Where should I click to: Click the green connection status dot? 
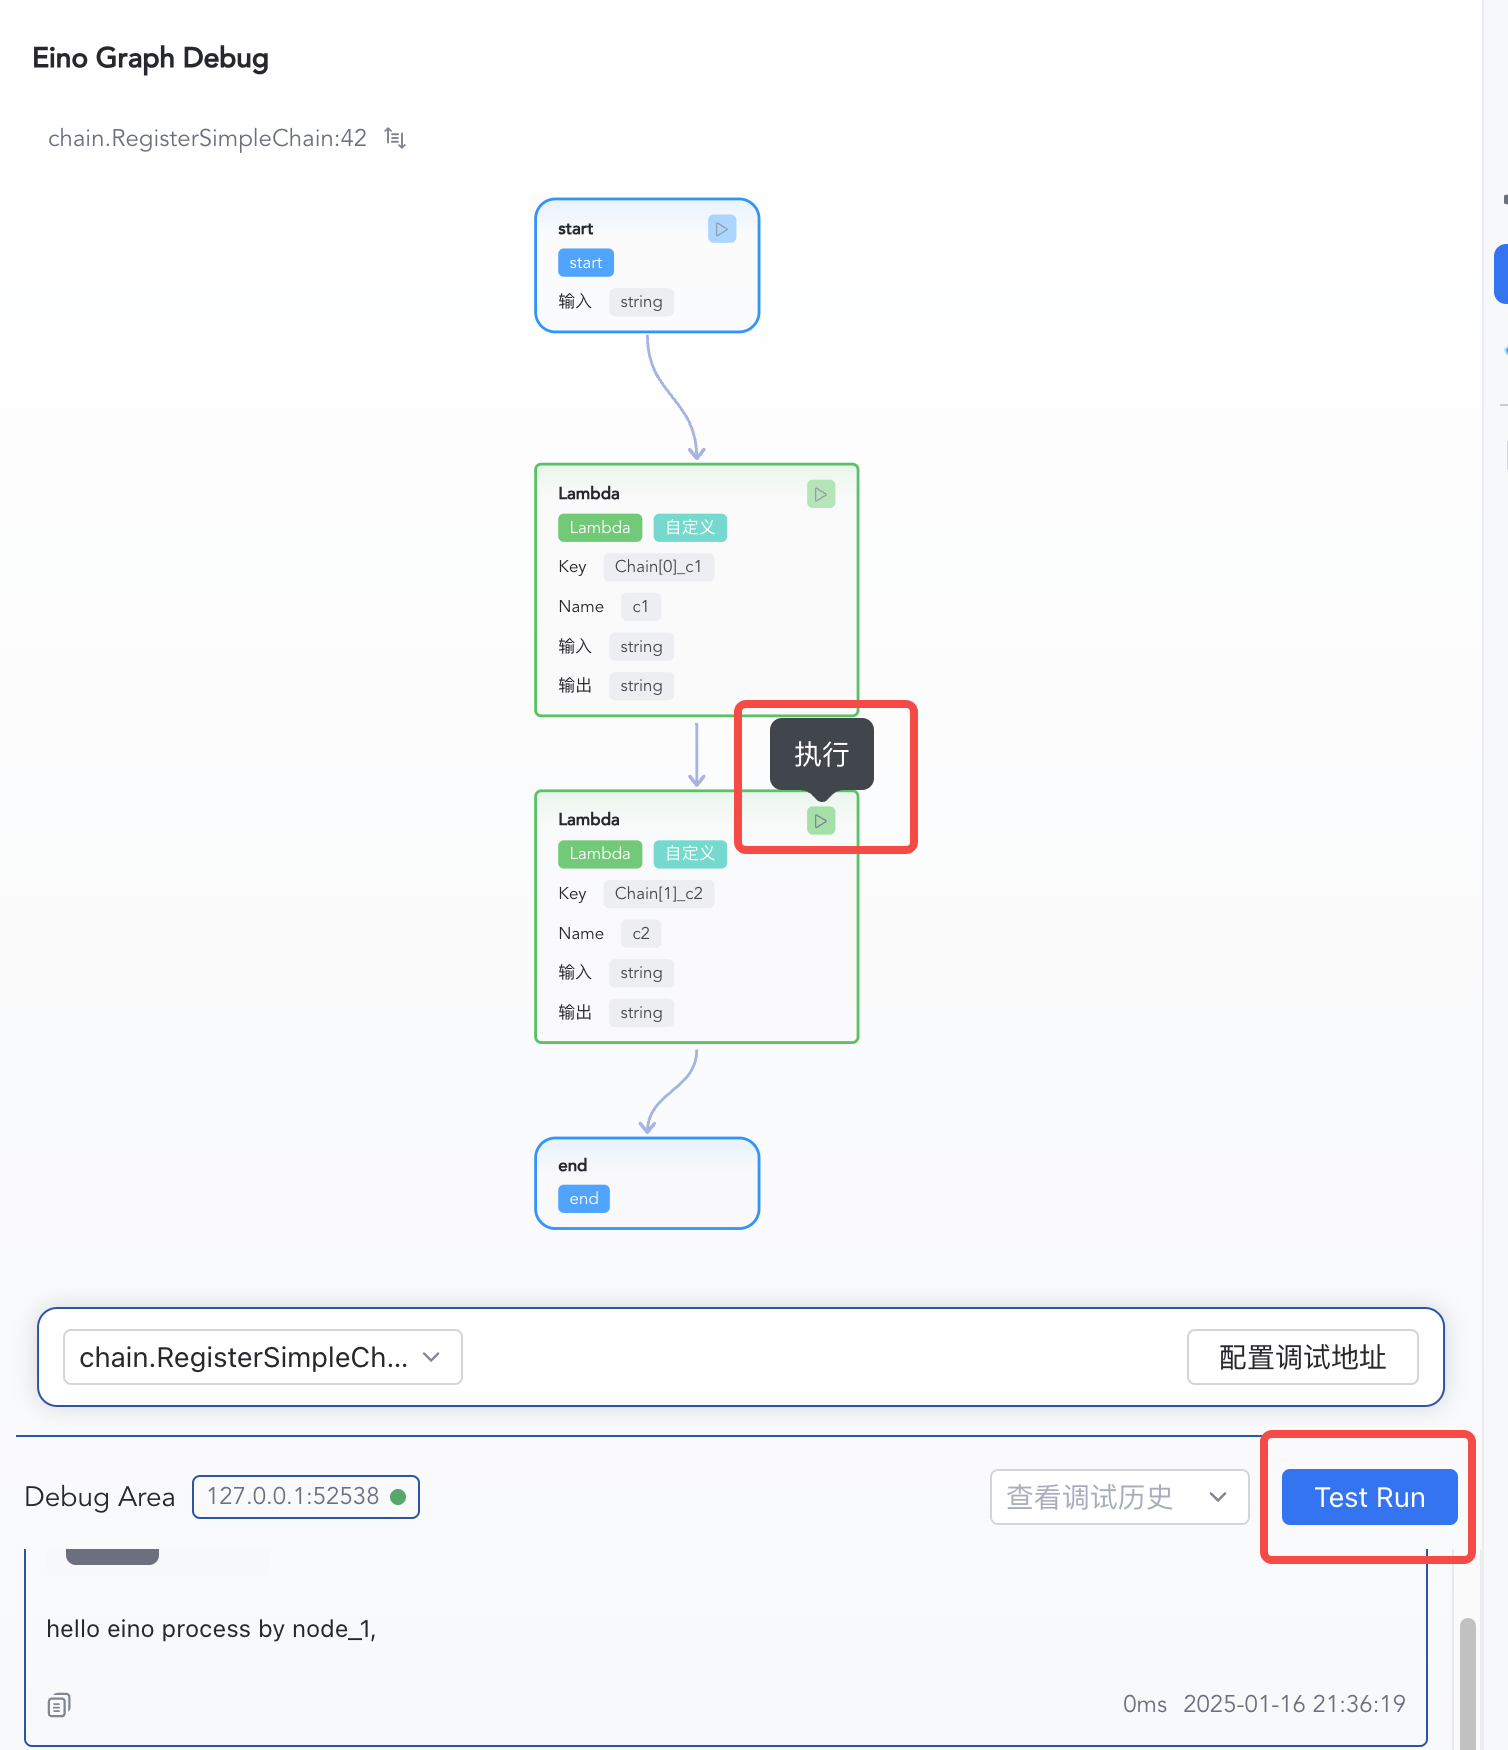pos(398,1497)
